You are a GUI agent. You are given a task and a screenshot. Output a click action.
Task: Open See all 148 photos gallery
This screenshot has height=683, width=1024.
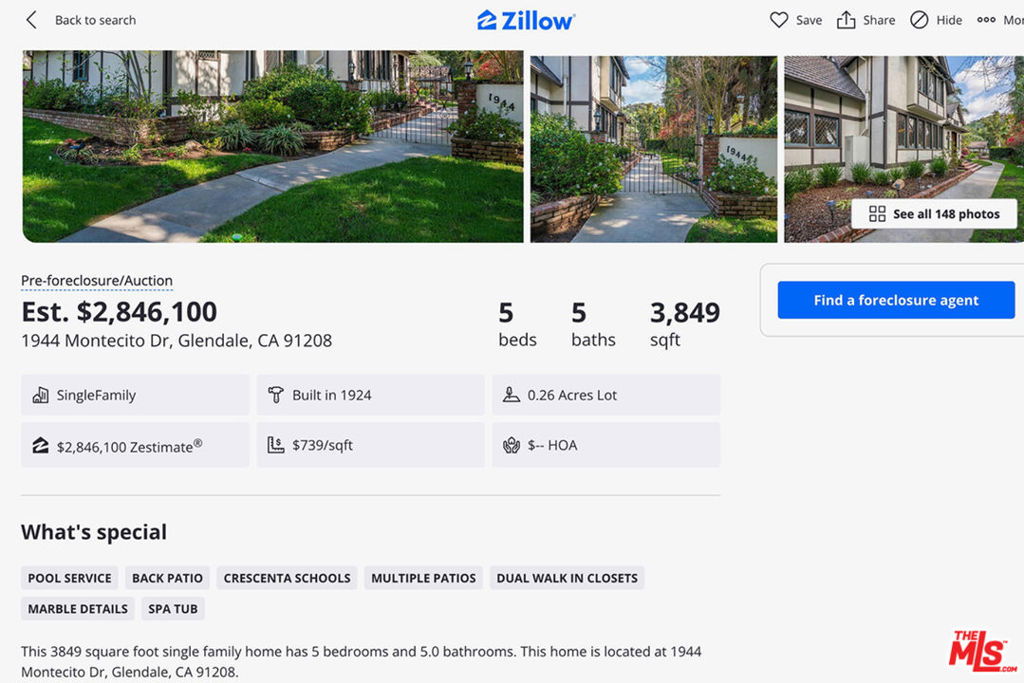(x=934, y=214)
